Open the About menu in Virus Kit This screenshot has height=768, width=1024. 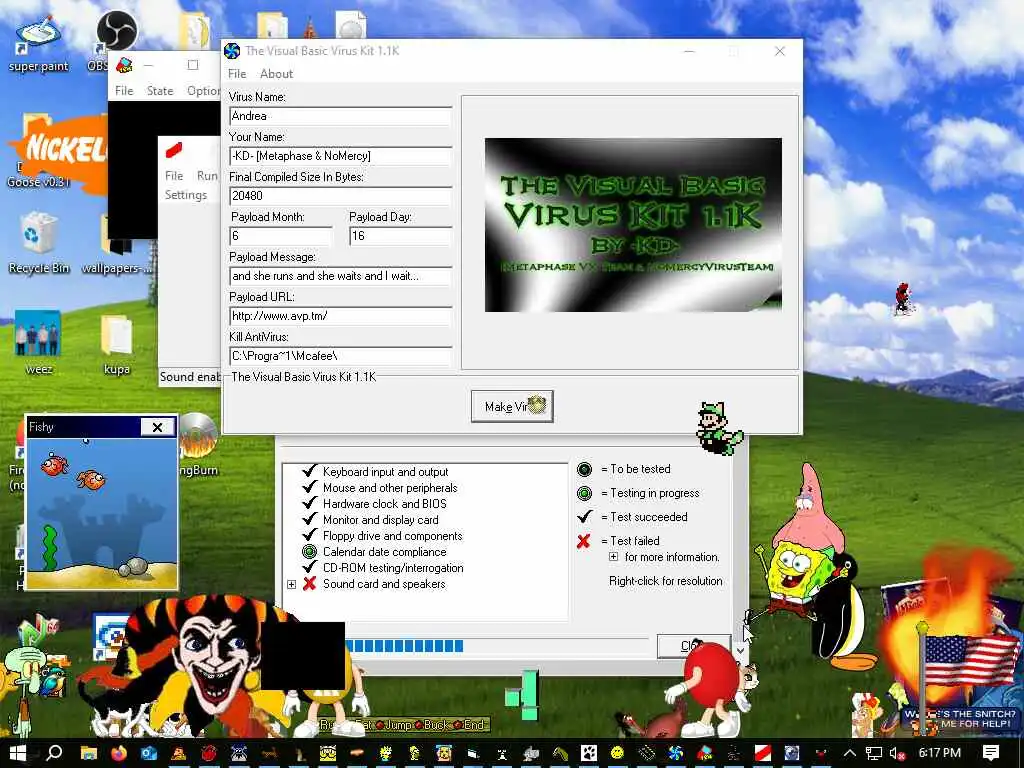point(276,74)
